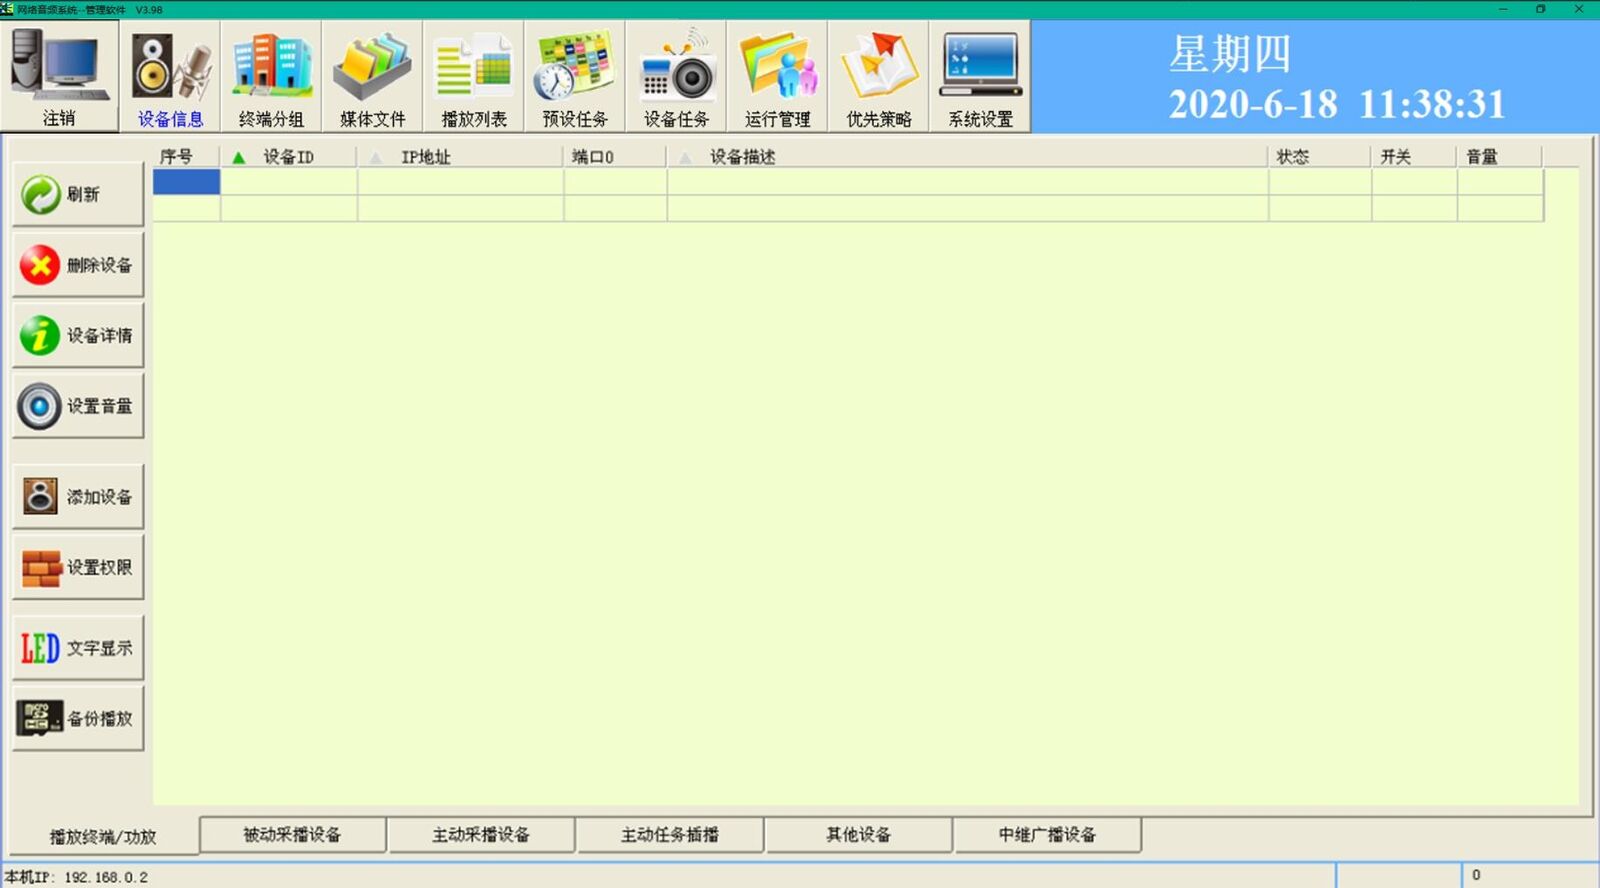Screen dimensions: 1600x888
Task: Select the 播放终端/功放 tab
Action: [x=103, y=836]
